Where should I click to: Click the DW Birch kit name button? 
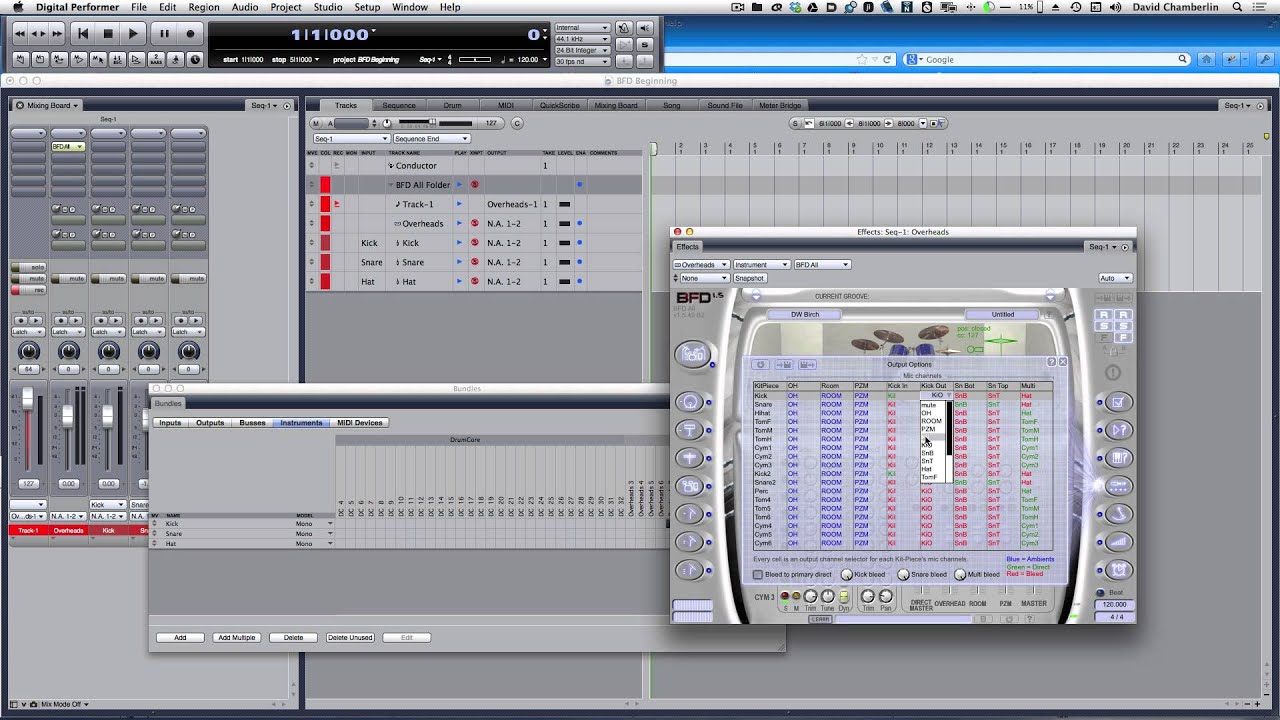click(805, 314)
